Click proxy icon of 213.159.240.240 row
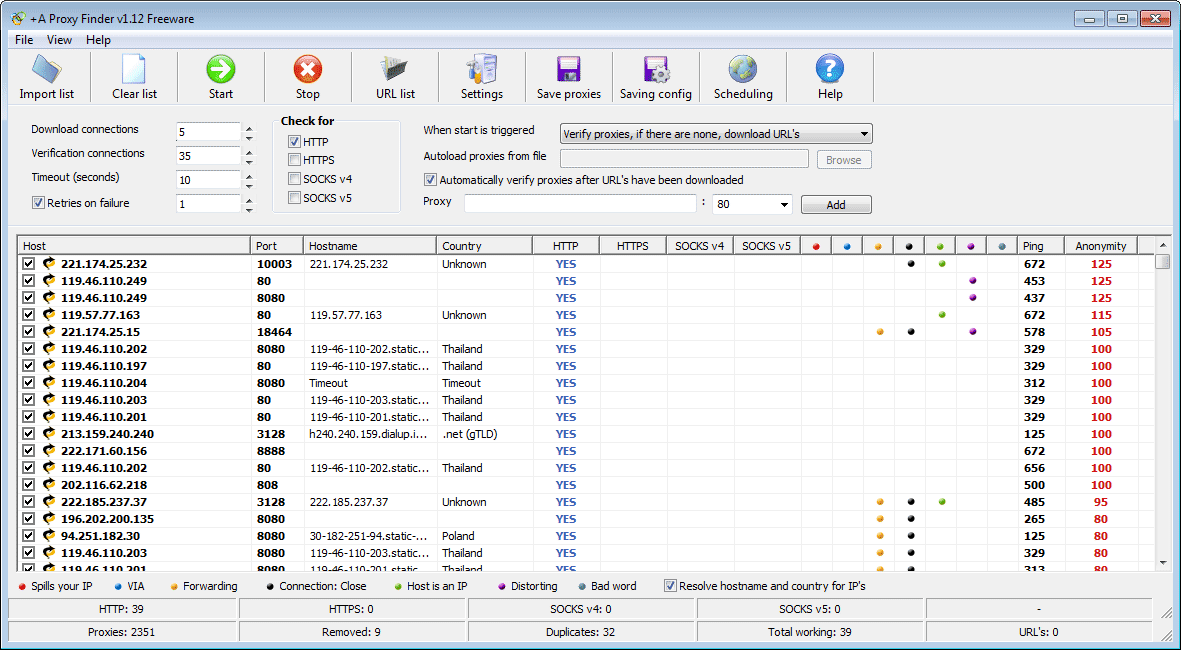The image size is (1181, 650). (49, 434)
